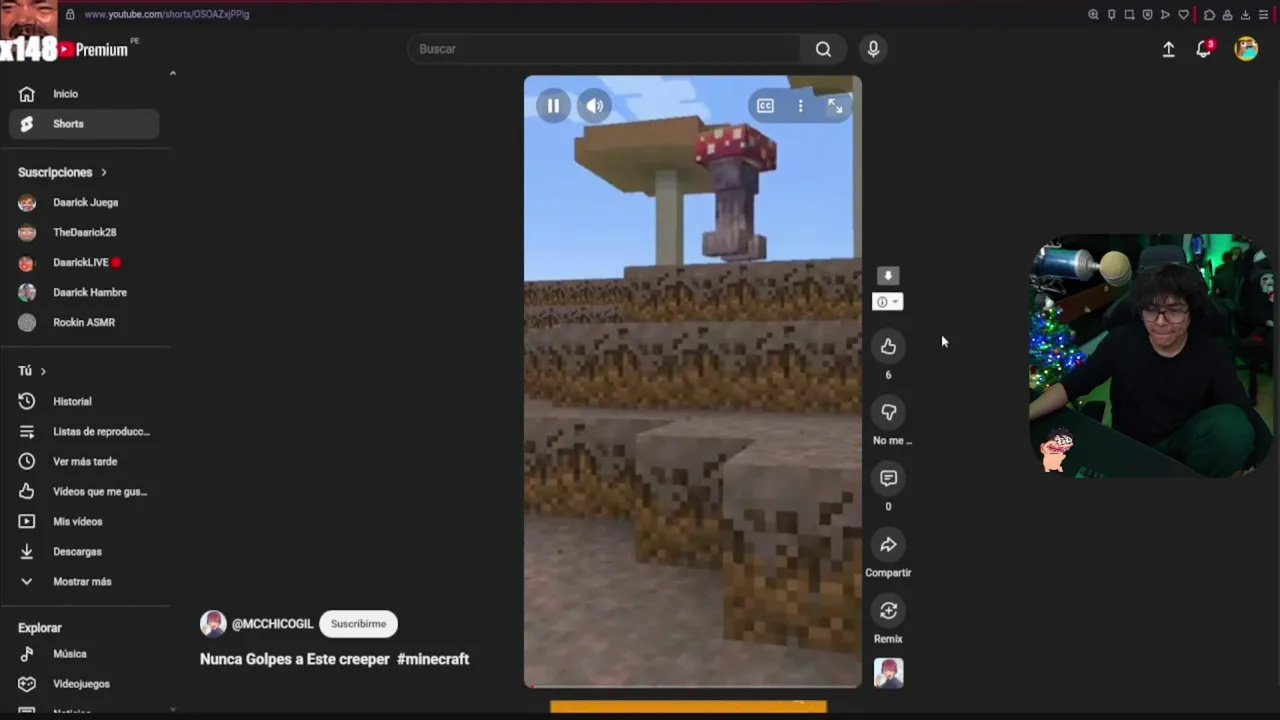Open browser downloads icon

tap(1245, 14)
